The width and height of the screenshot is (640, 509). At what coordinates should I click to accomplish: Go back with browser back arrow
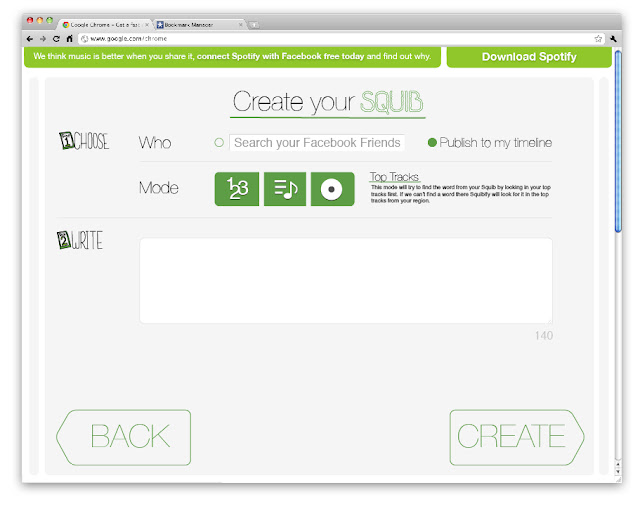pyautogui.click(x=30, y=39)
